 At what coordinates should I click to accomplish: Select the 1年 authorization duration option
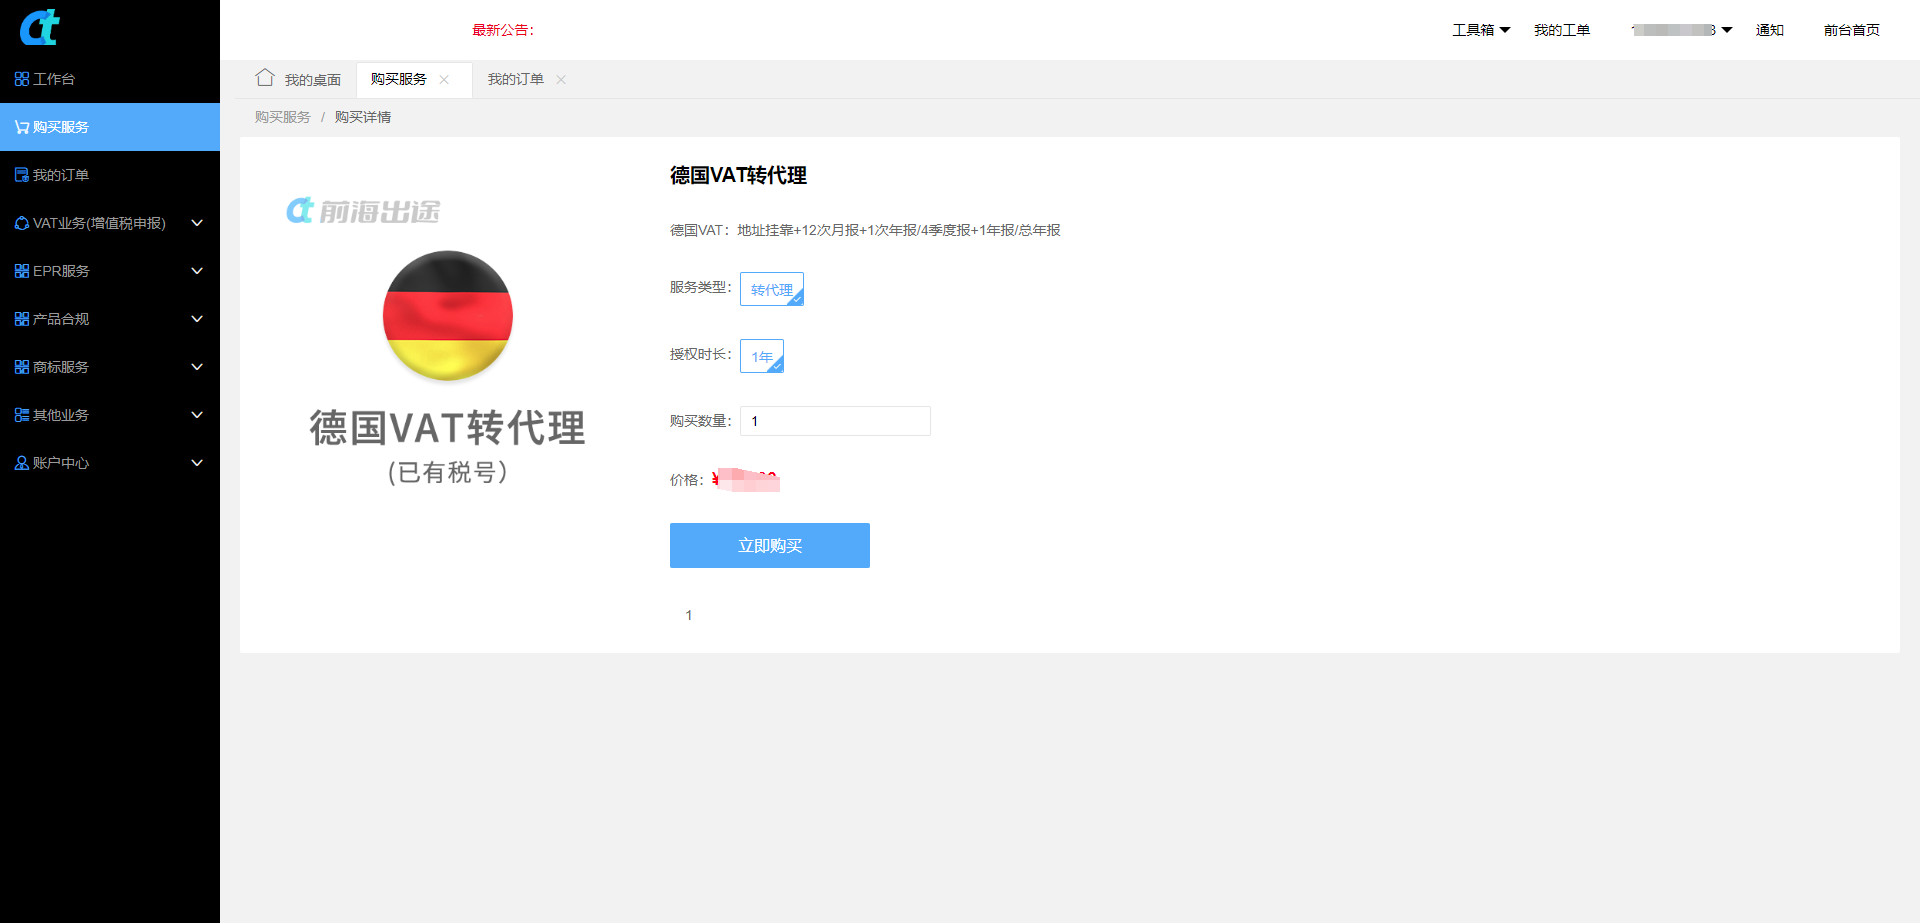761,356
